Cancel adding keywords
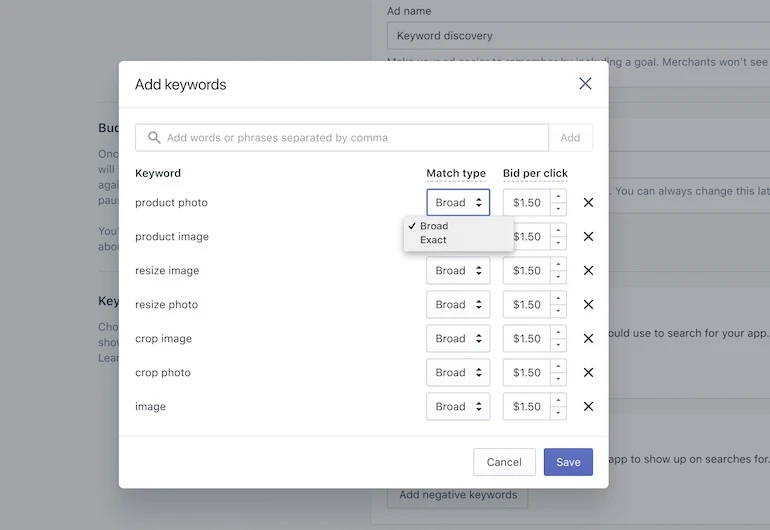The width and height of the screenshot is (770, 530). pyautogui.click(x=504, y=462)
